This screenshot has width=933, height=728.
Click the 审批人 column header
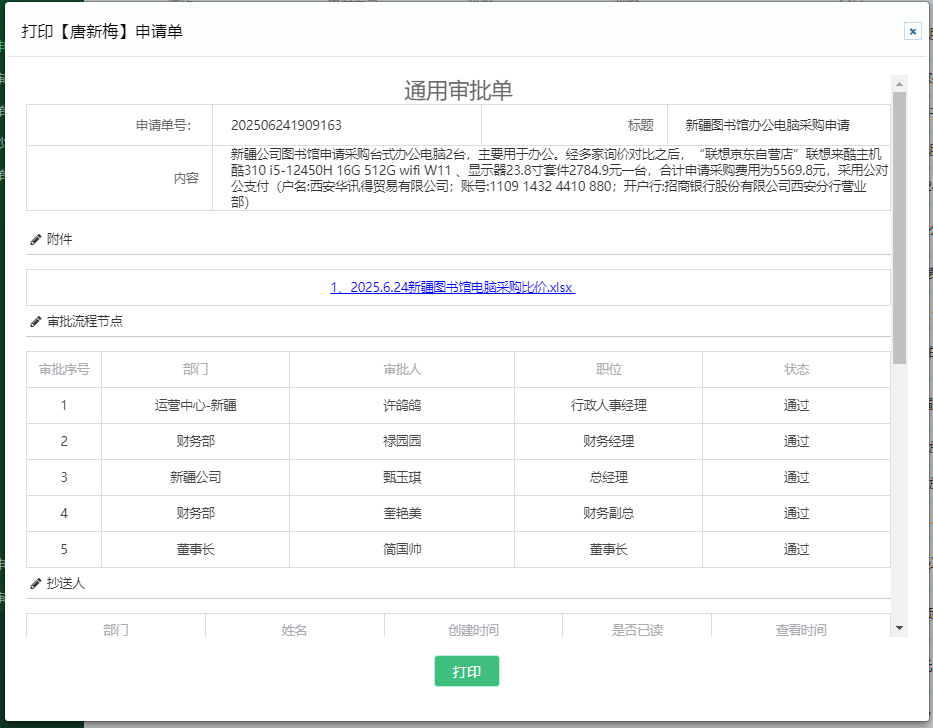click(402, 369)
